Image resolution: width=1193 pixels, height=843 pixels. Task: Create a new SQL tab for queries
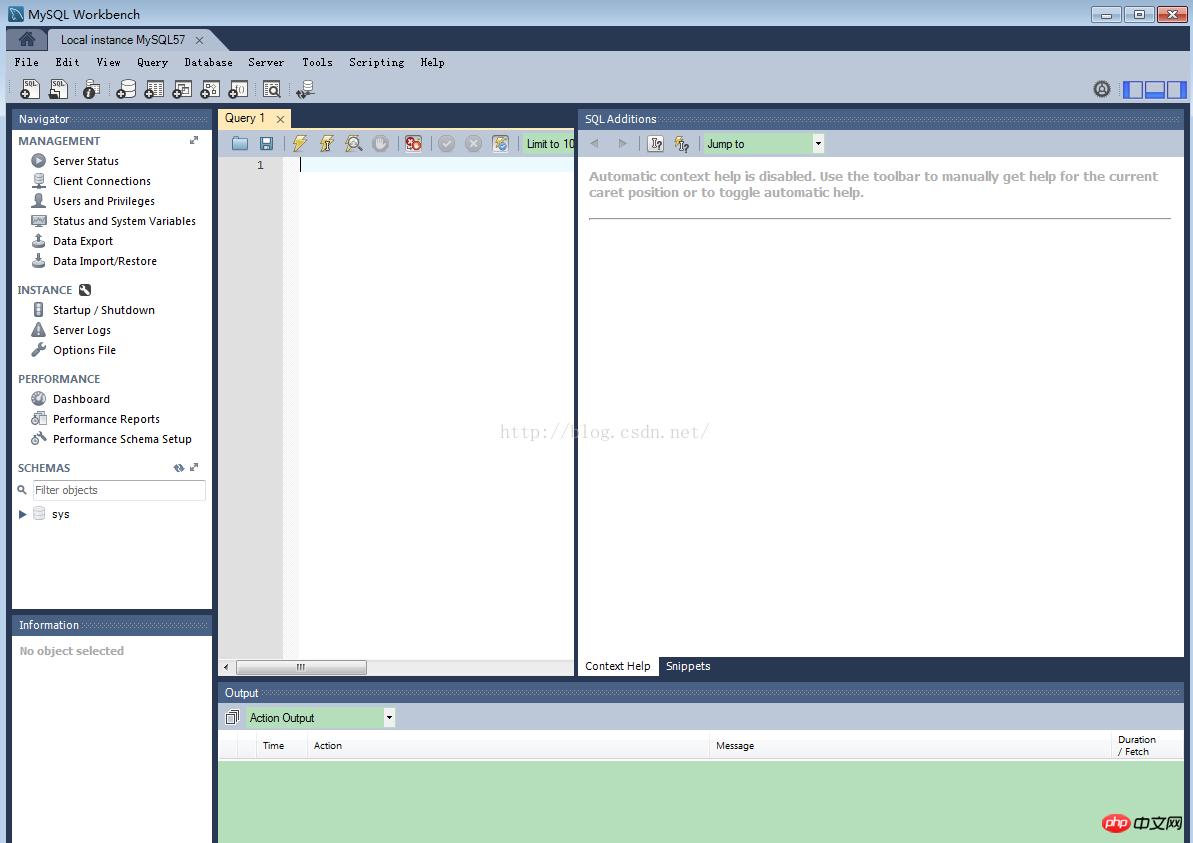click(x=30, y=89)
